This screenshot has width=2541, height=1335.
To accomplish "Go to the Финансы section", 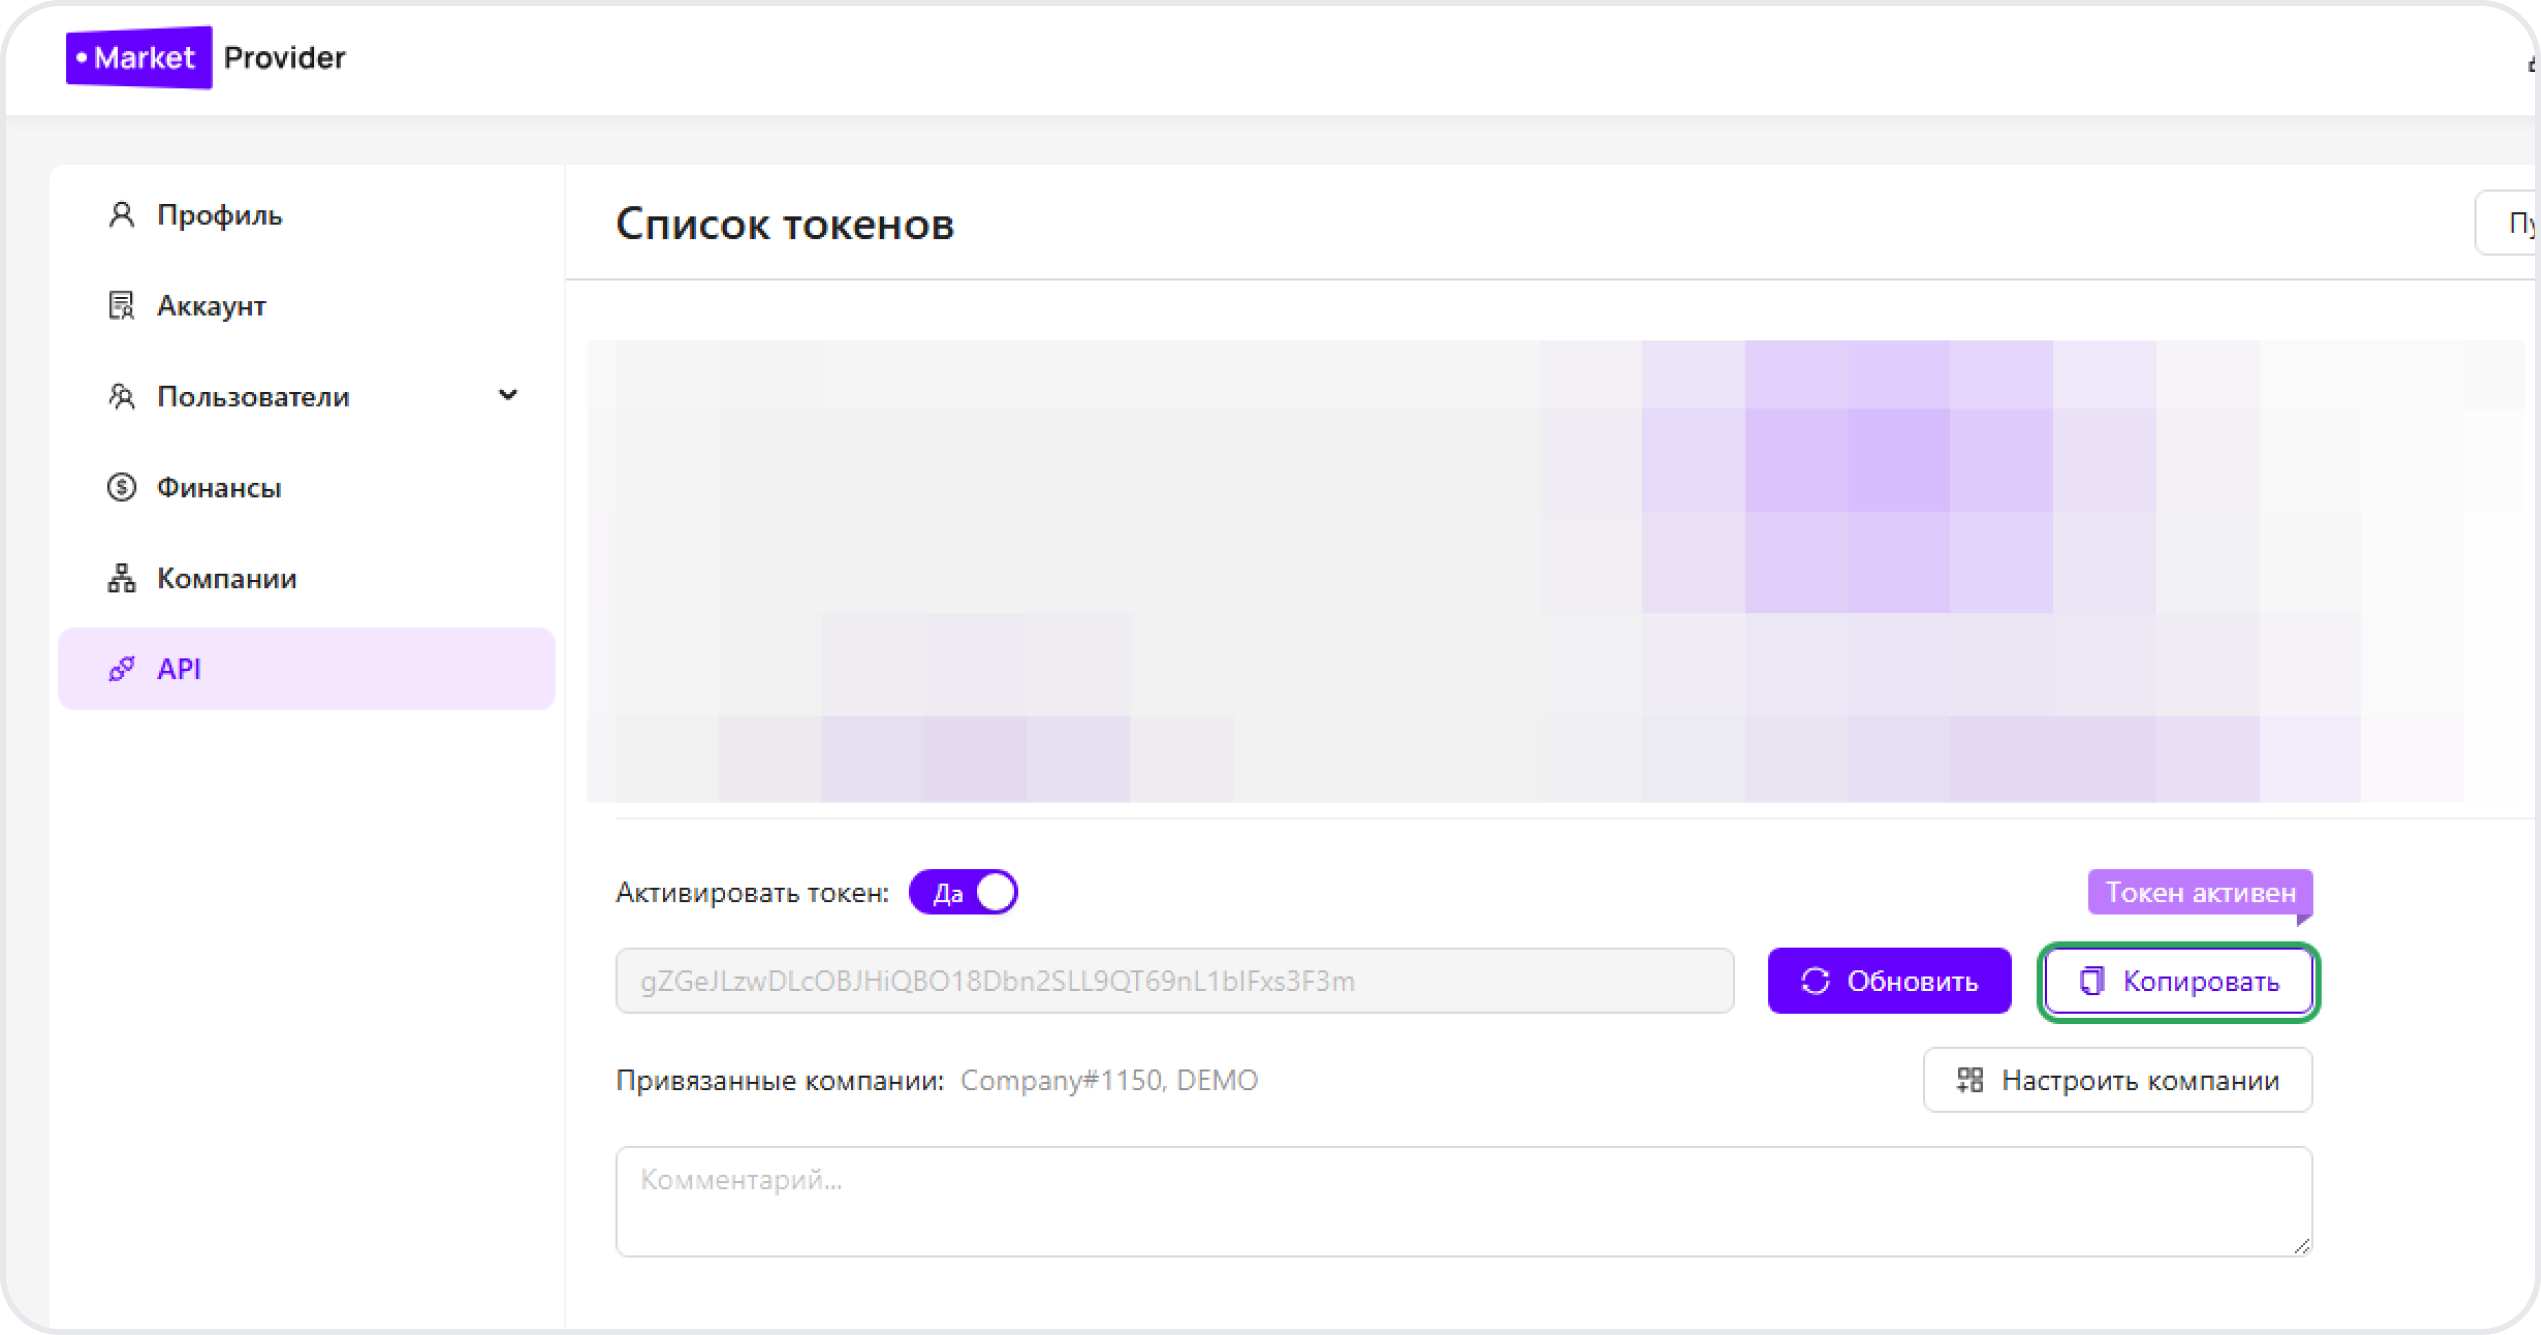I will point(219,488).
